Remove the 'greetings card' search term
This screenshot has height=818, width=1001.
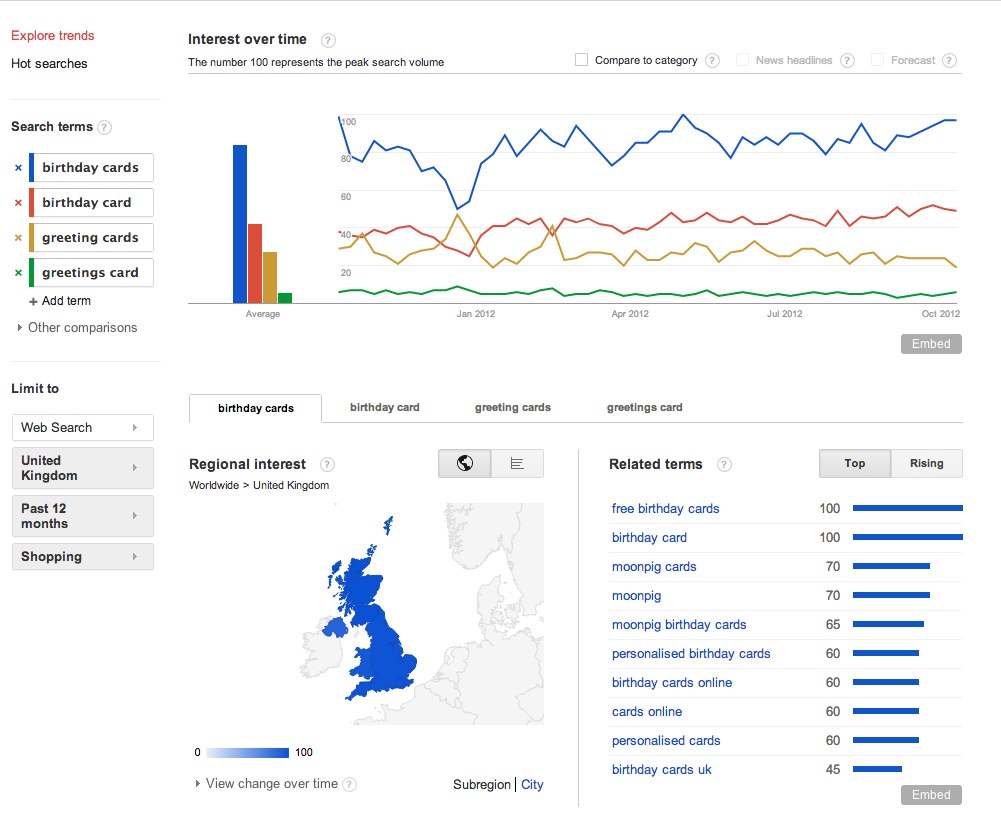(18, 273)
